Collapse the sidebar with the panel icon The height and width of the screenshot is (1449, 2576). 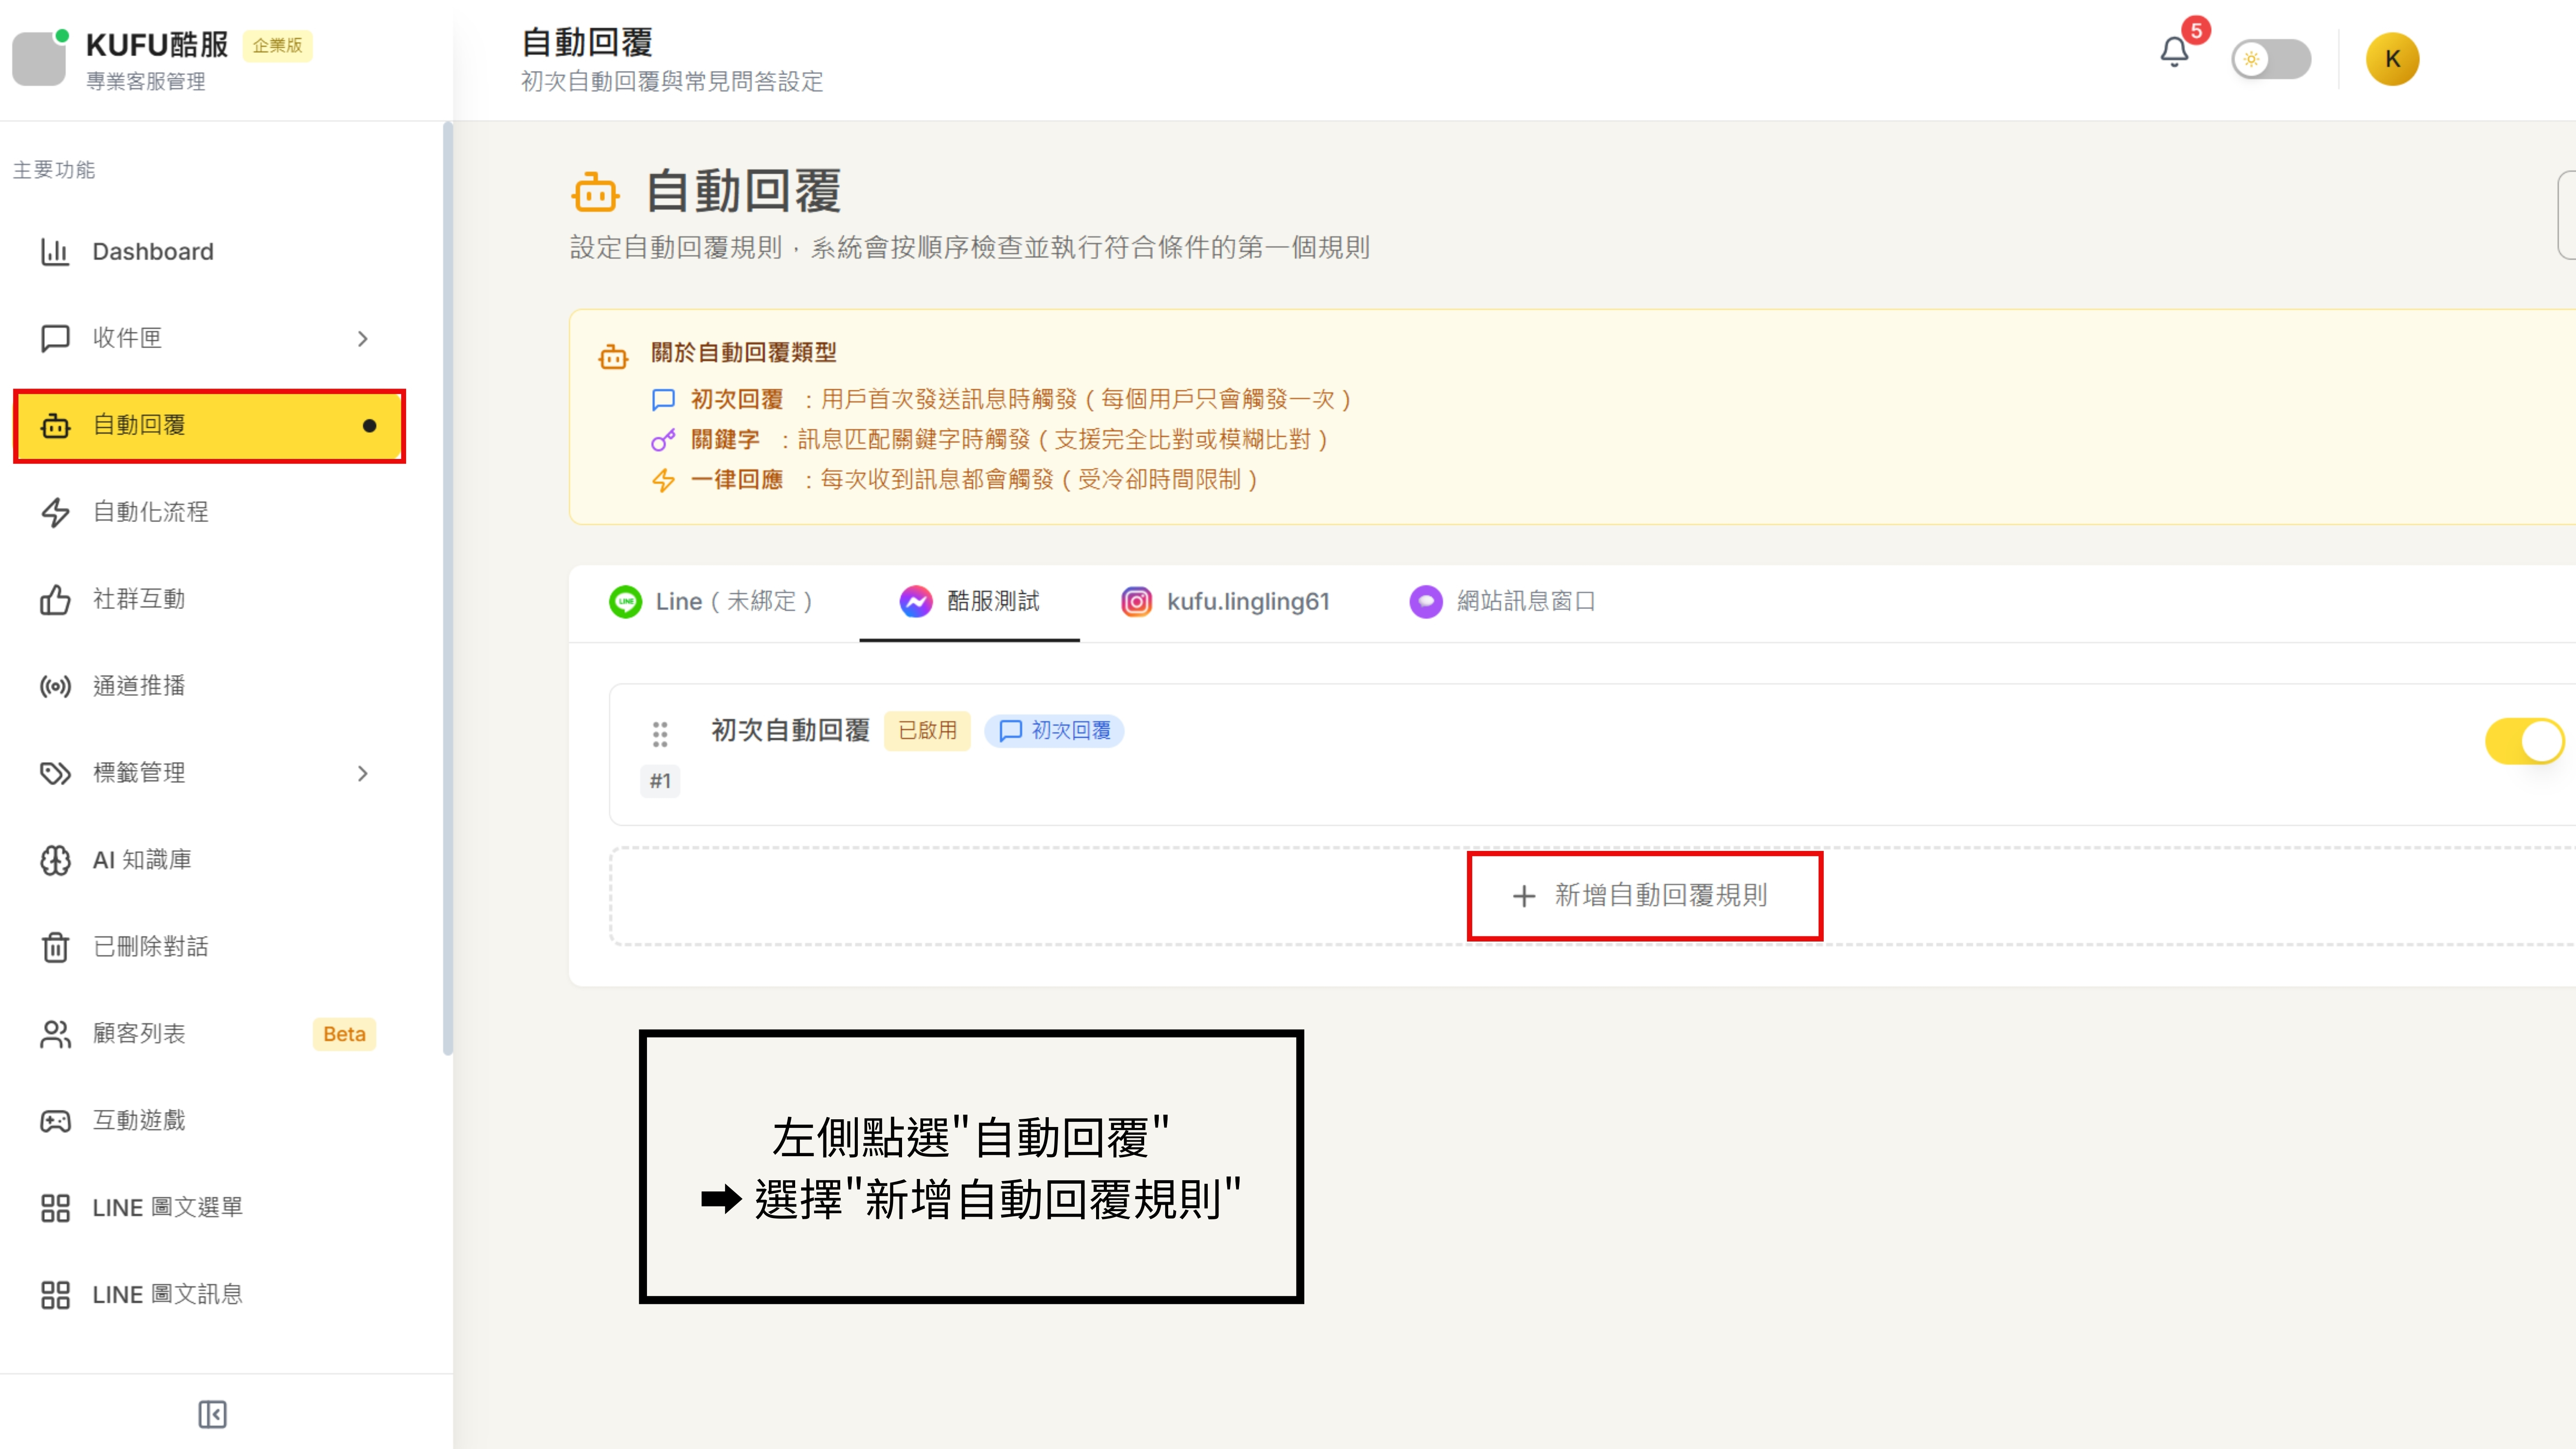pos(212,1414)
